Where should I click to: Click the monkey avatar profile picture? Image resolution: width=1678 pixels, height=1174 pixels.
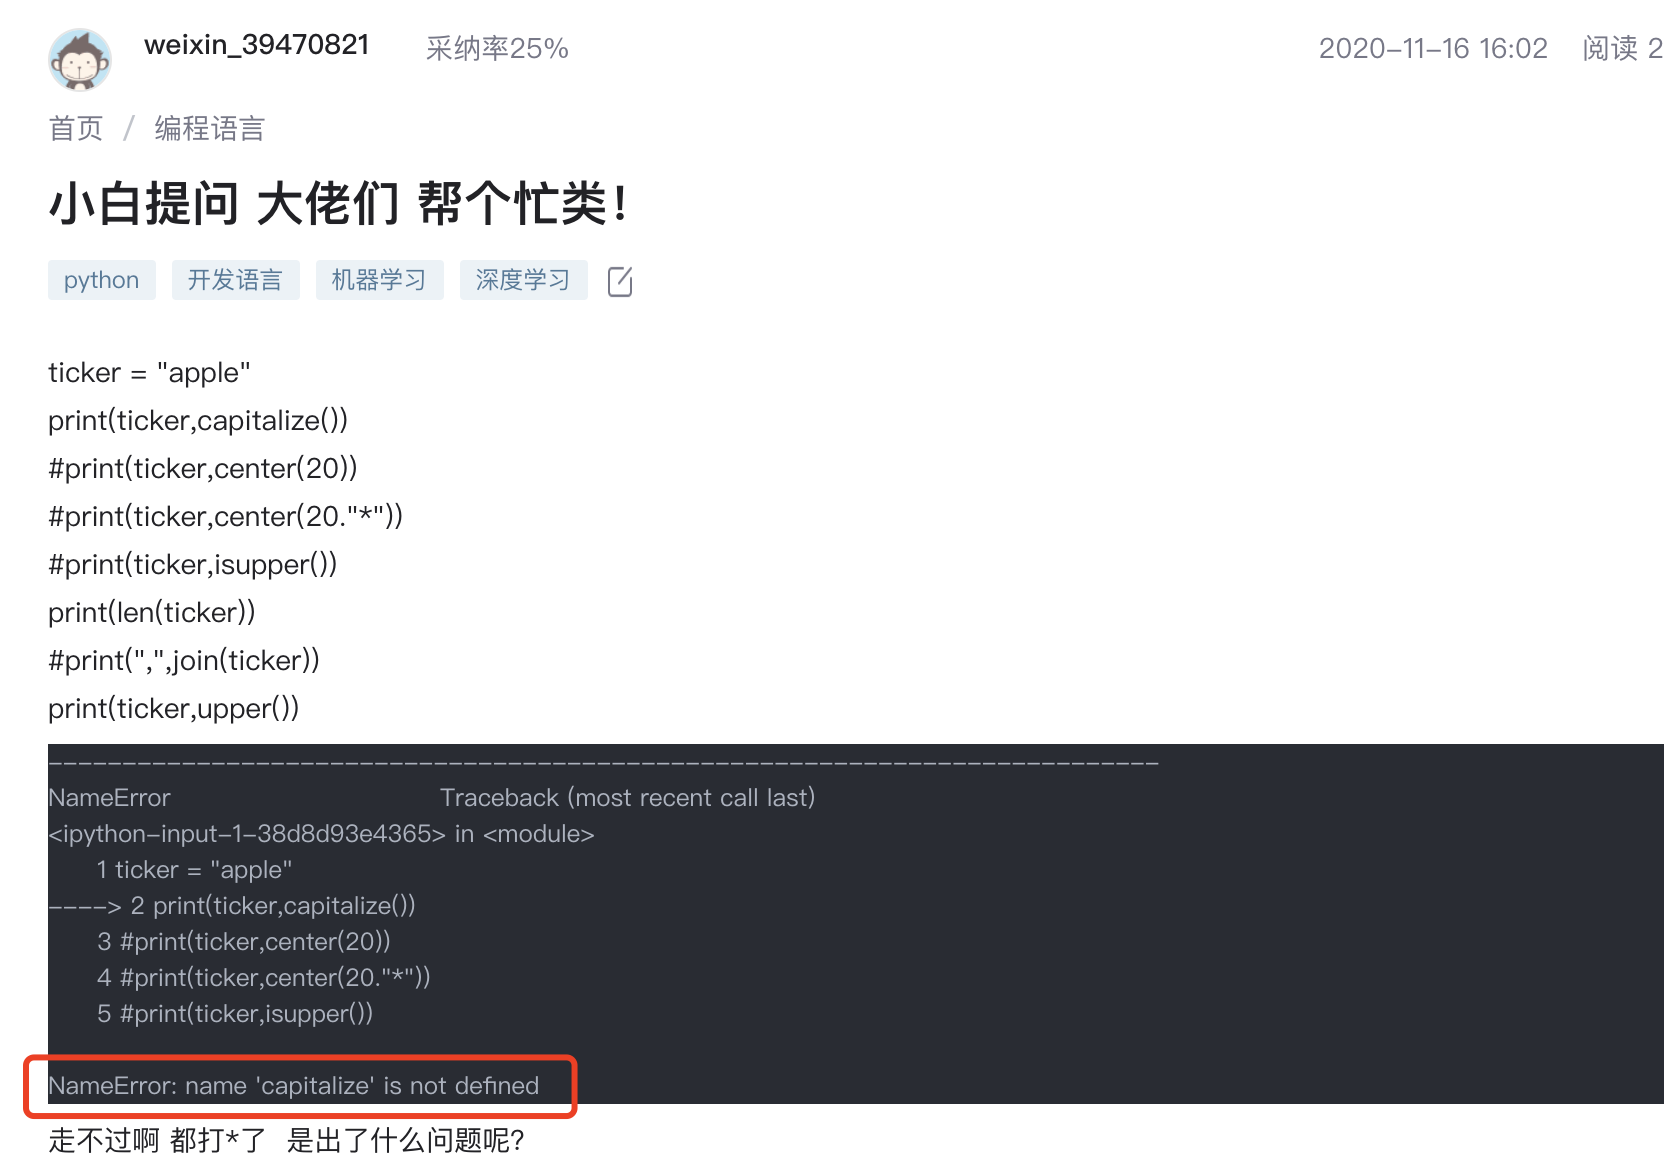click(80, 60)
